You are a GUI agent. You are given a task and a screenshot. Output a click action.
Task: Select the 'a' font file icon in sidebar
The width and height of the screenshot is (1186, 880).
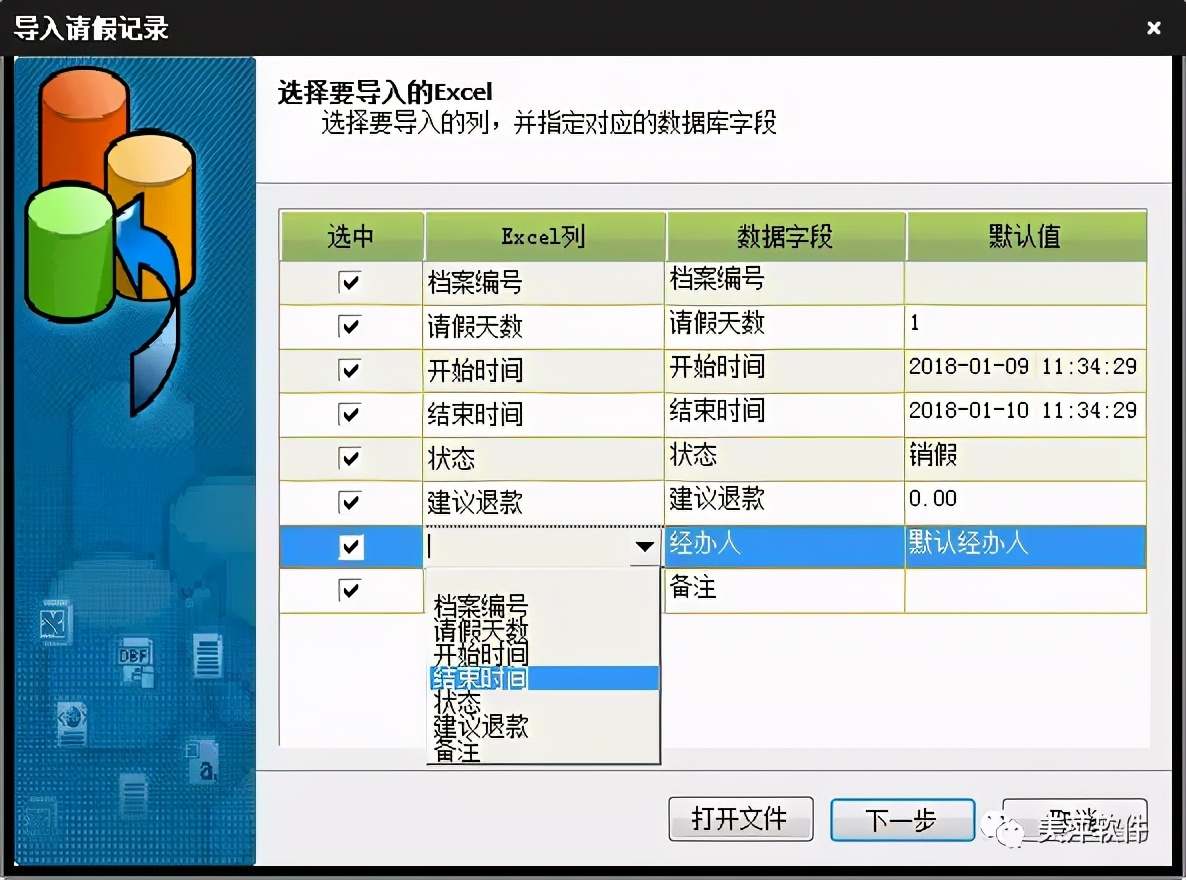coord(203,763)
